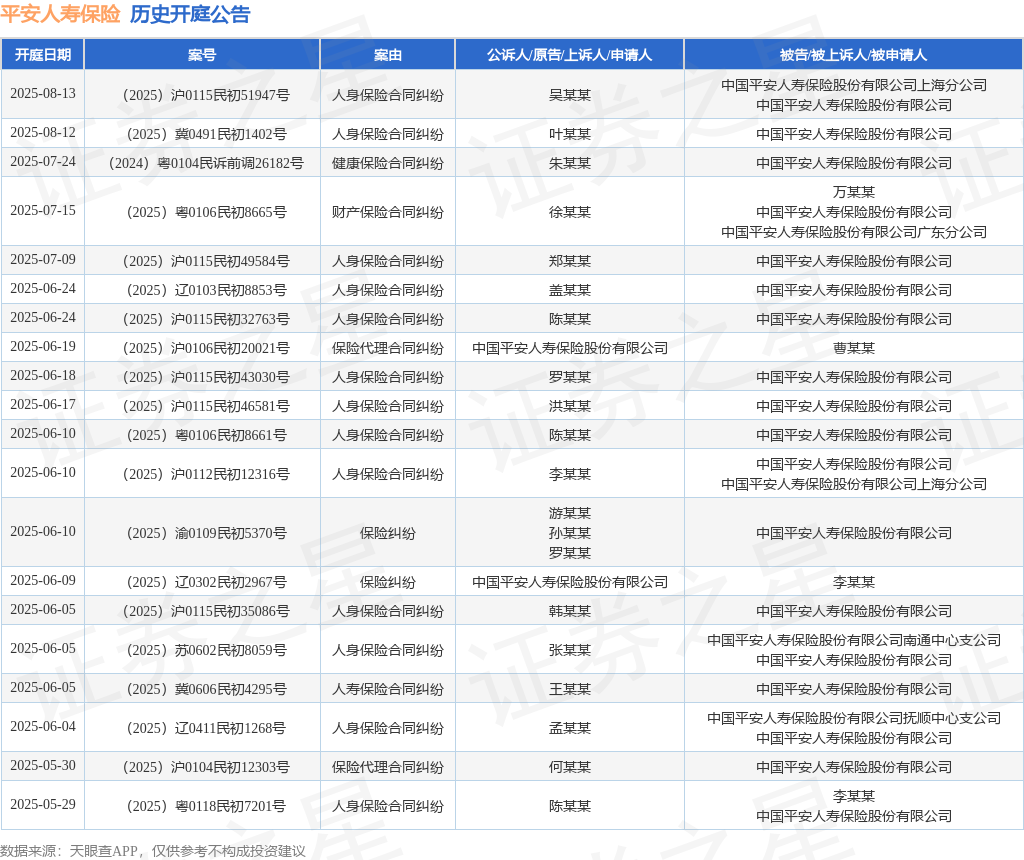Click cause 财产保险合同纠纷
Image resolution: width=1024 pixels, height=860 pixels.
[387, 212]
